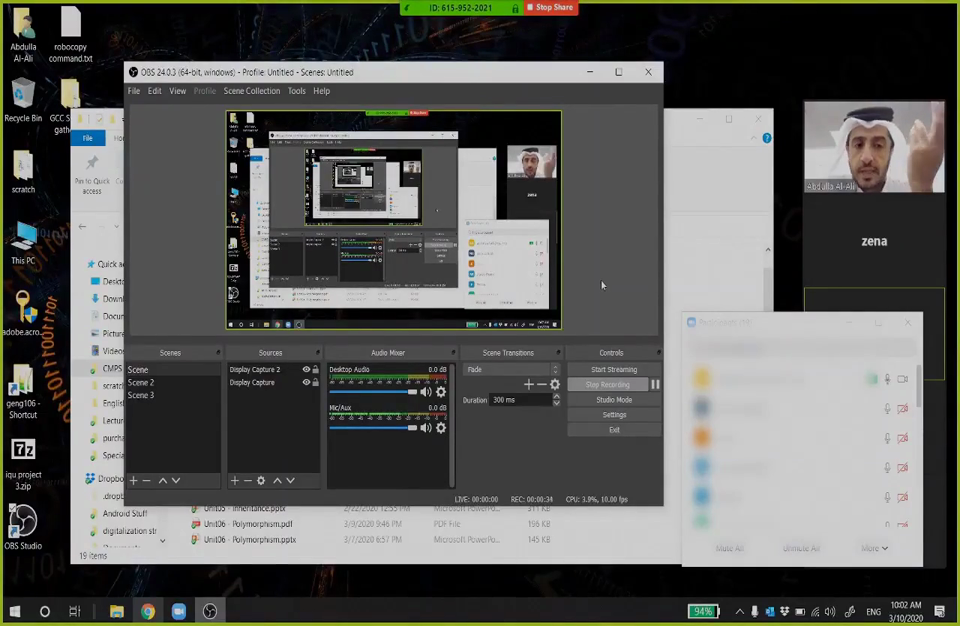Move selected source up with arrow

277,481
